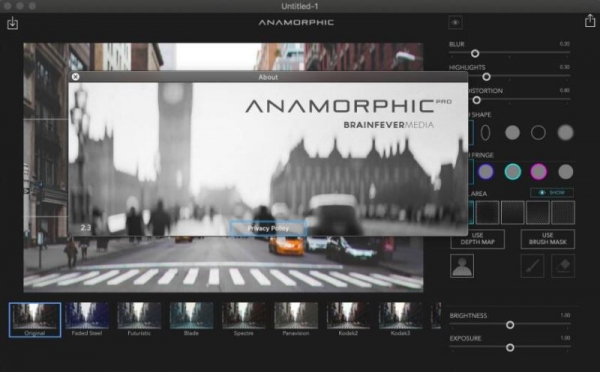The image size is (600, 372).
Task: Adjust the Distortion slider handle
Action: click(476, 100)
